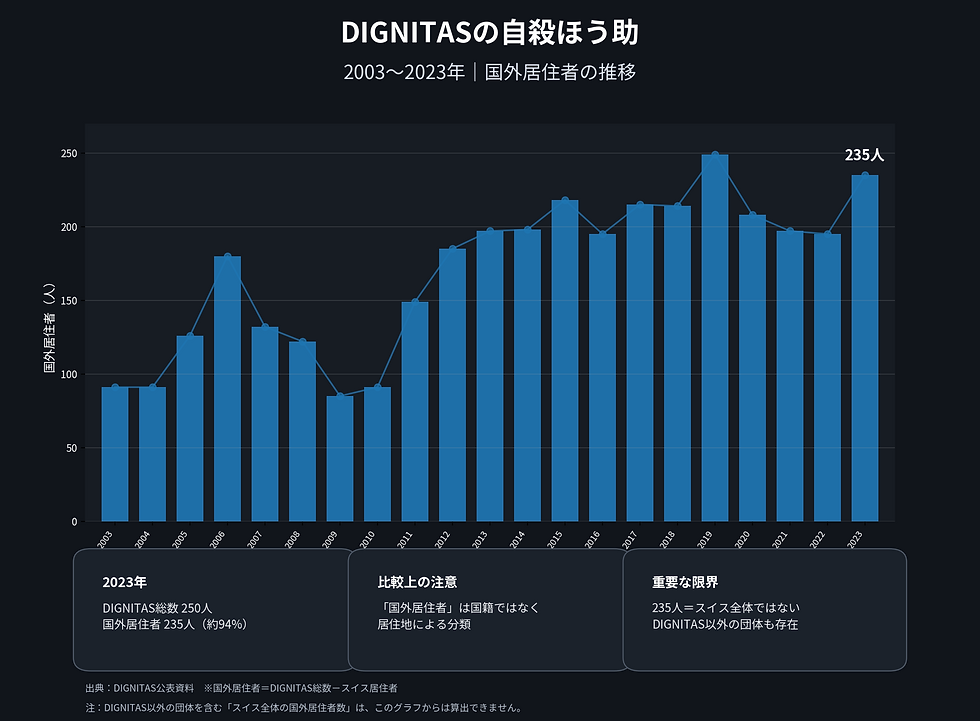Select the 2011 bar in the chart
The width and height of the screenshot is (980, 721).
pyautogui.click(x=415, y=412)
